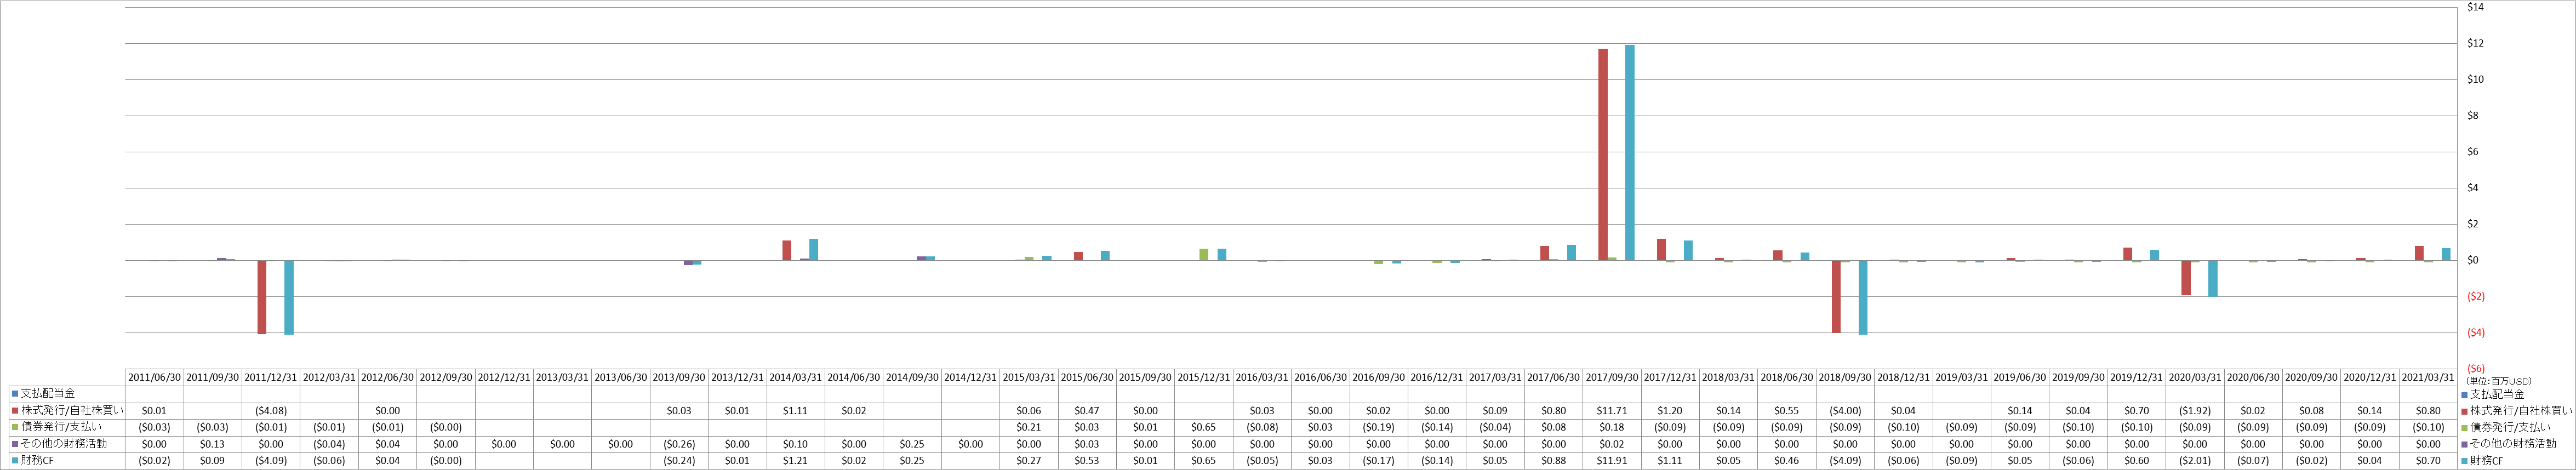
Task: Select the 2011/06/30 column header
Action: 154,378
